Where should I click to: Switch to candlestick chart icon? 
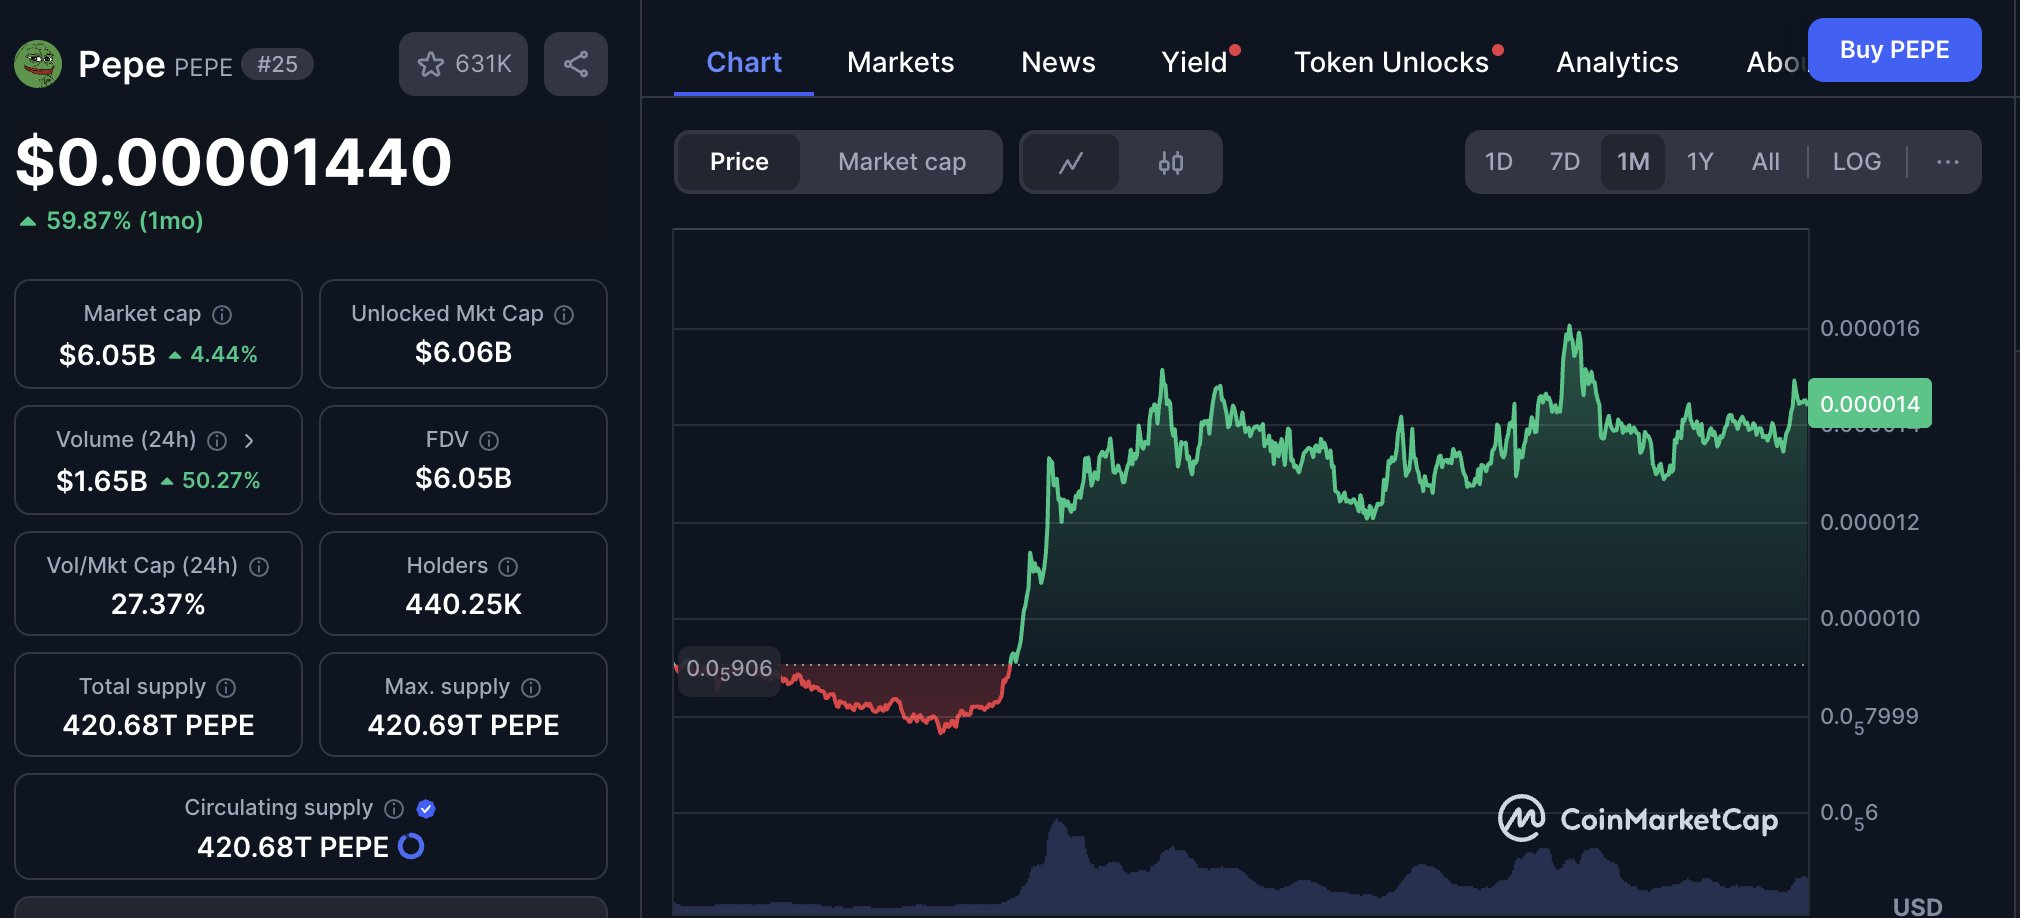pos(1171,162)
